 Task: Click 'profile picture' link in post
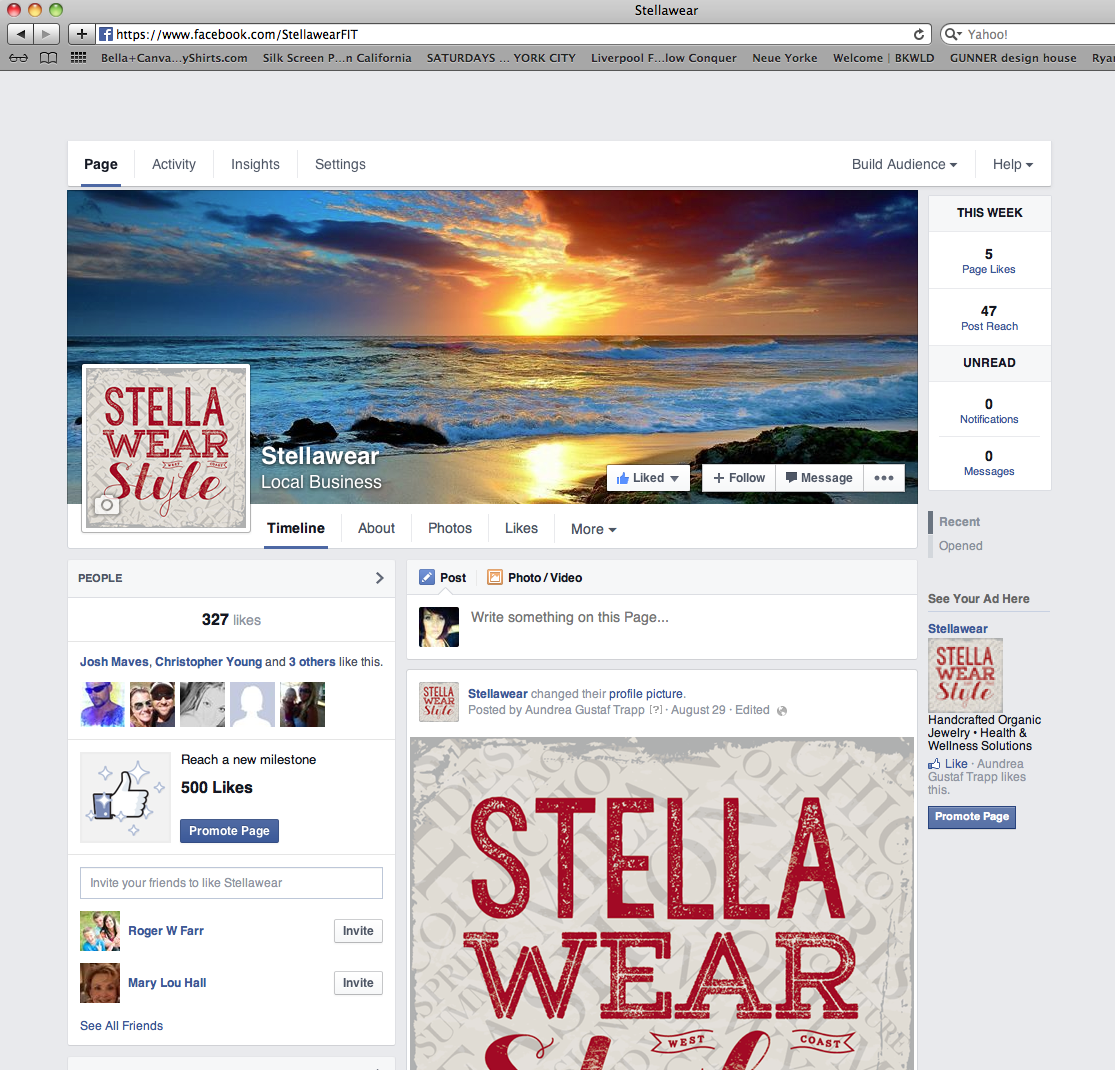tap(646, 694)
